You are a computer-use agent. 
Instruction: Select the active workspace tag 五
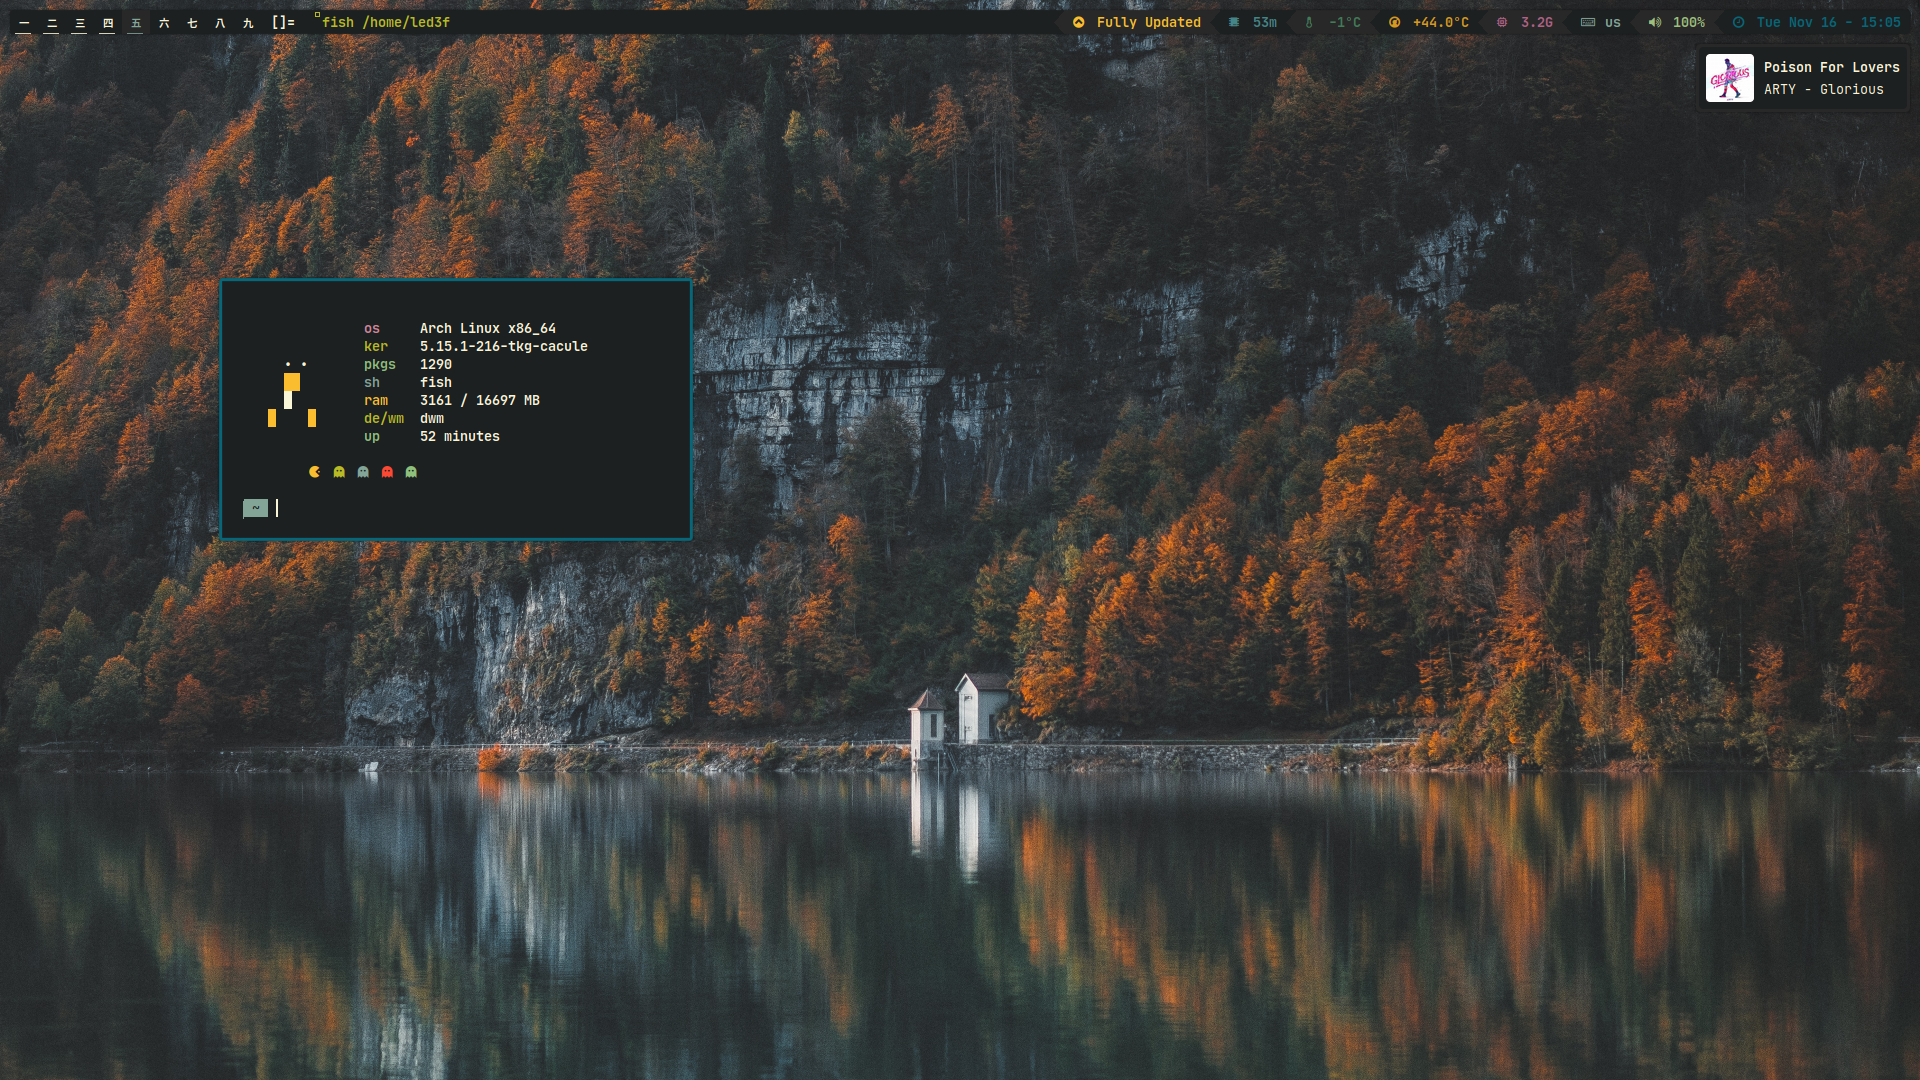coord(136,22)
